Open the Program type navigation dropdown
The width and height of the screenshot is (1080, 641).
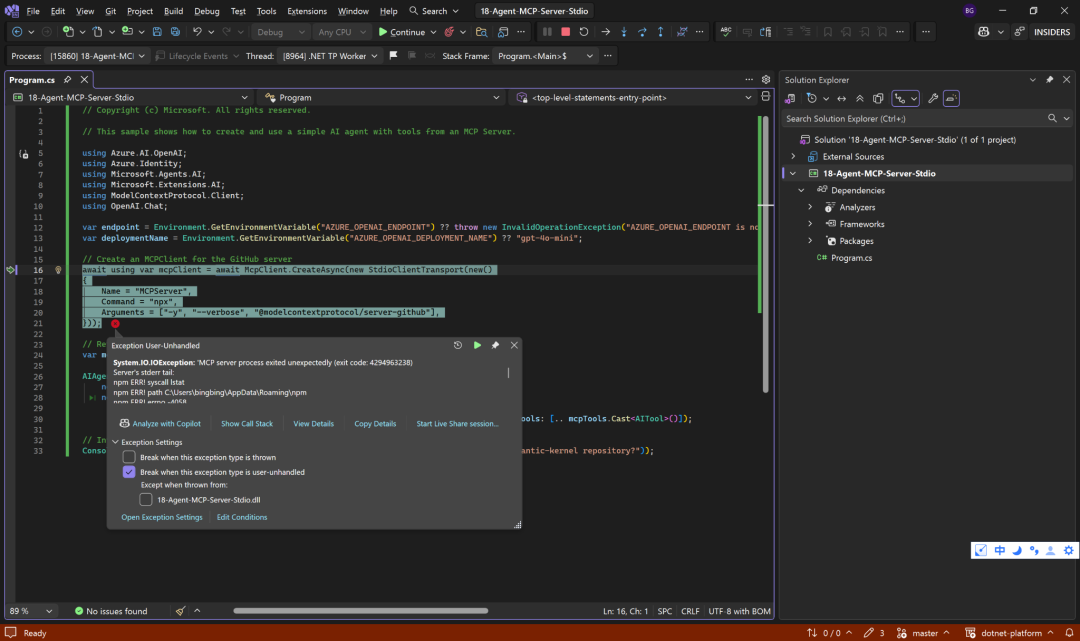pos(383,98)
